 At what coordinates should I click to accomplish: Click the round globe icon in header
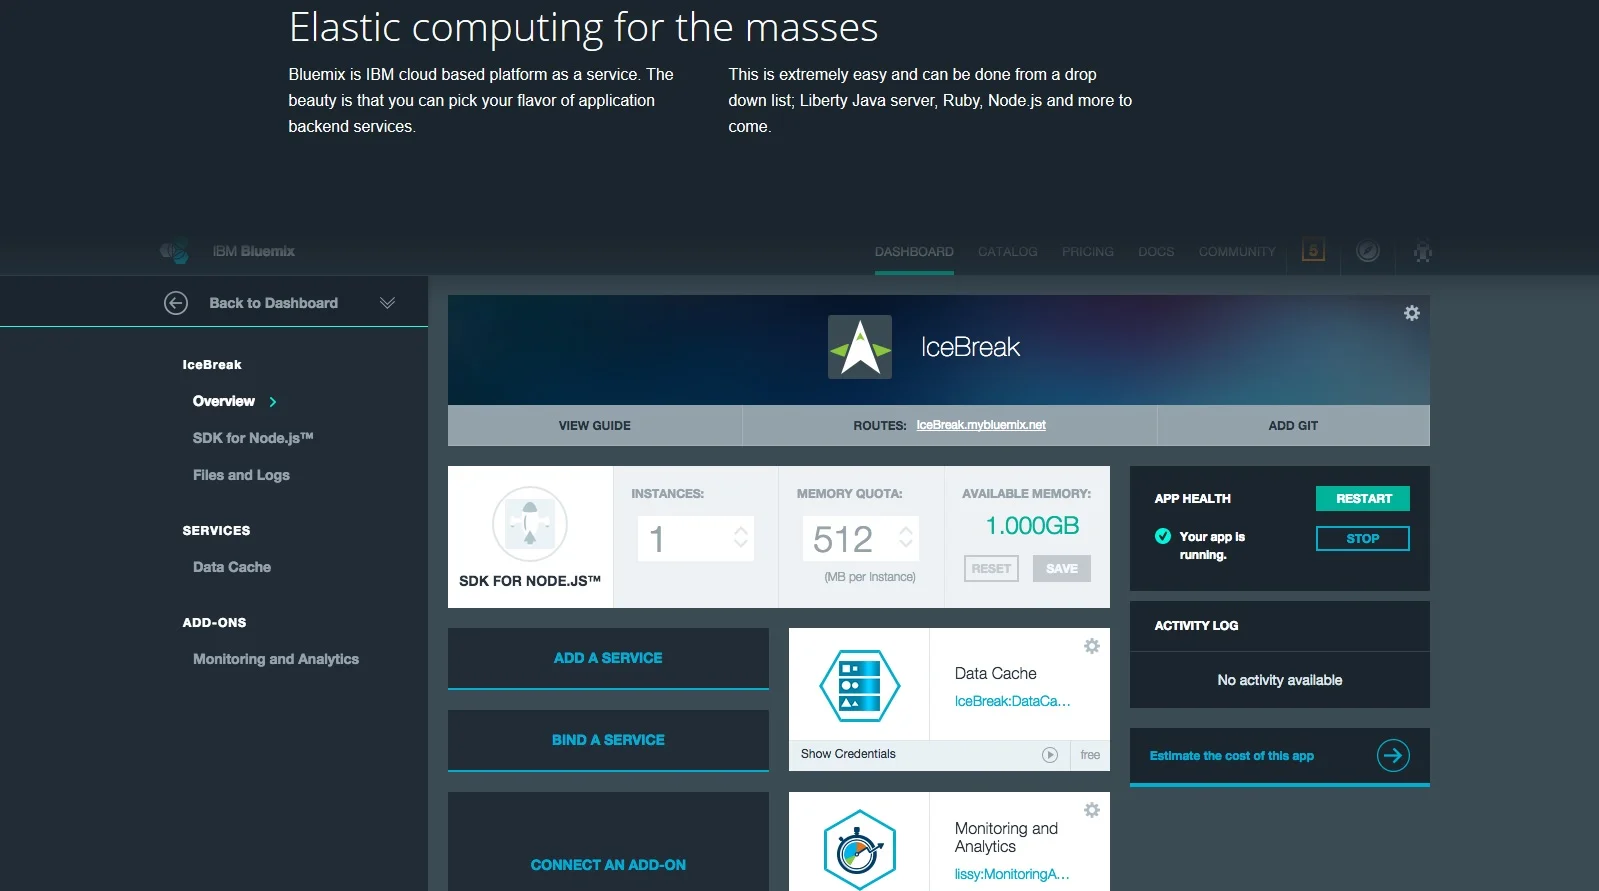pos(1368,251)
